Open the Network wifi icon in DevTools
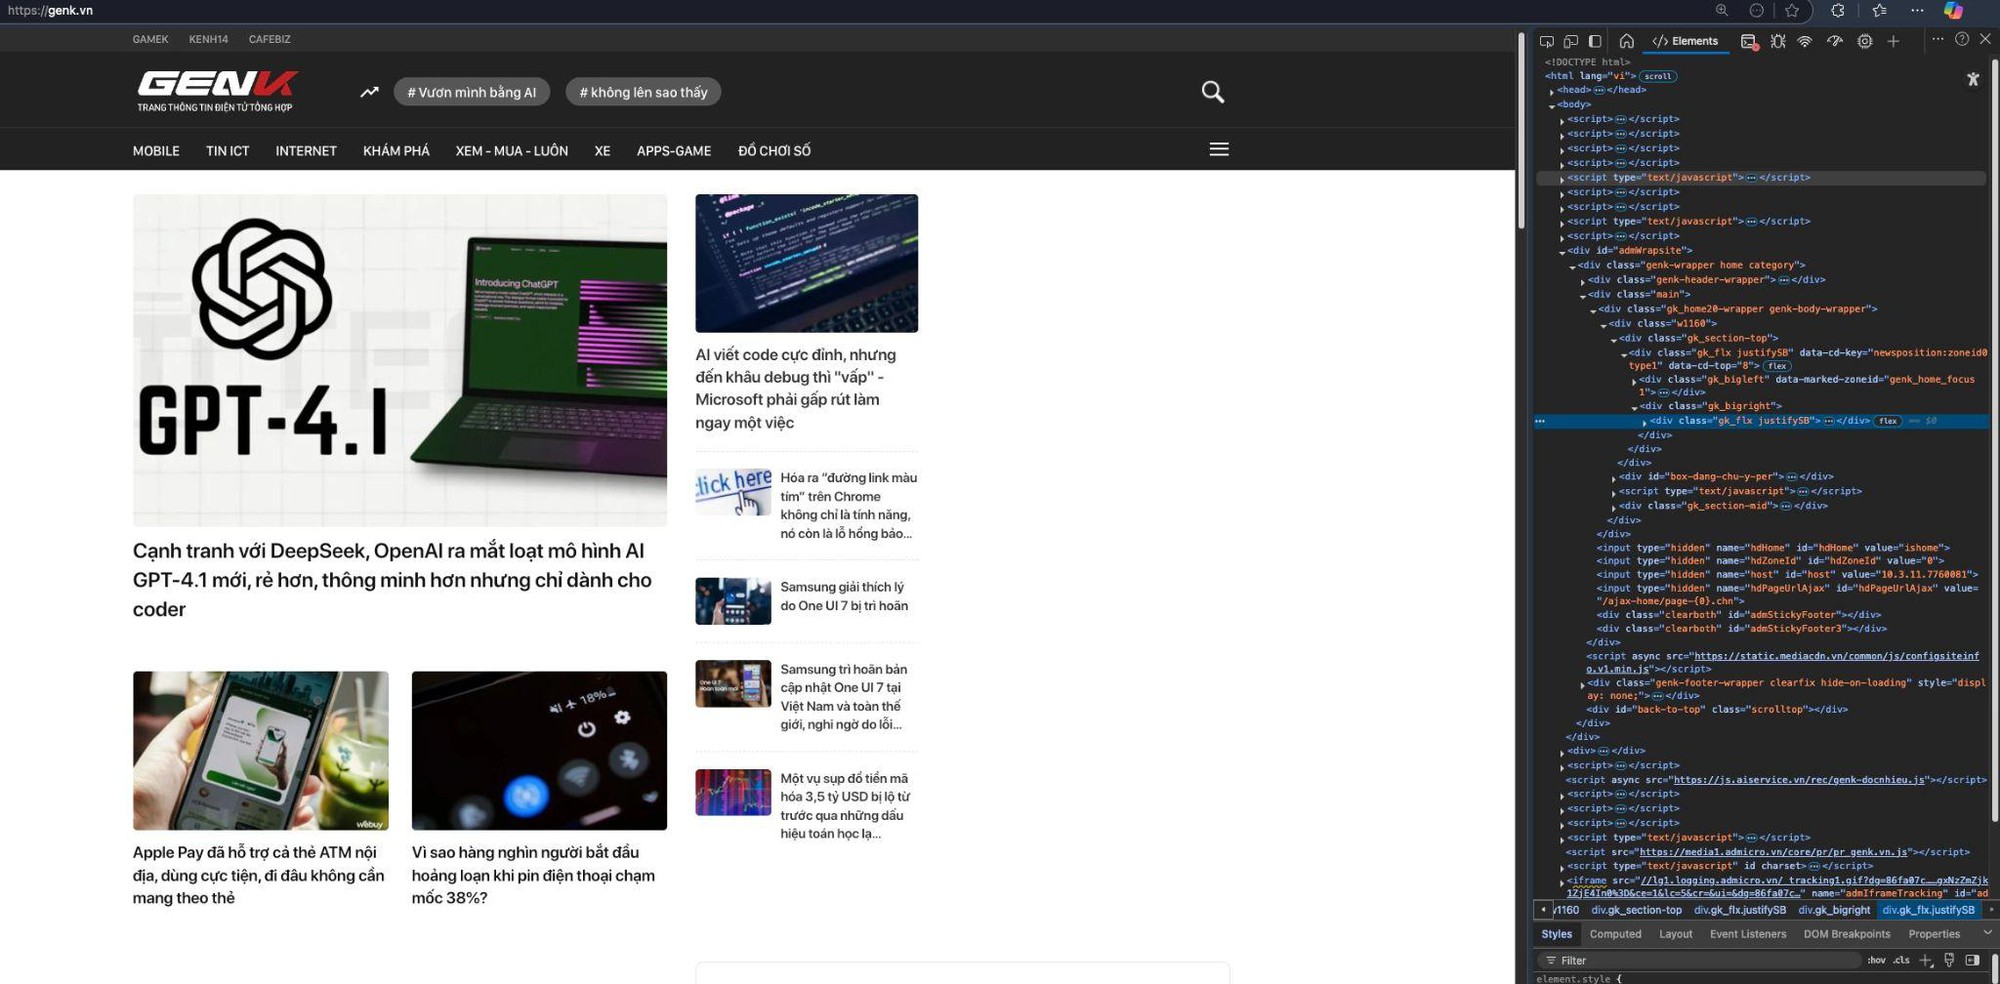Image resolution: width=2000 pixels, height=984 pixels. click(x=1805, y=41)
